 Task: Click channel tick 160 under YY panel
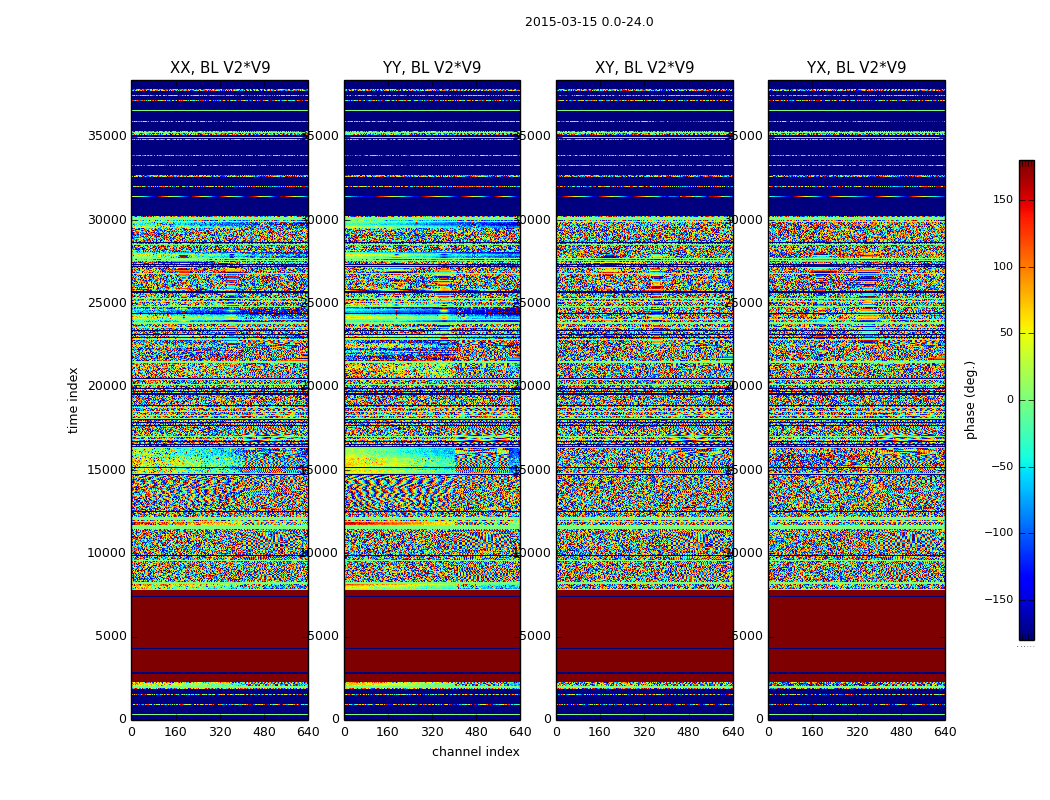click(388, 732)
